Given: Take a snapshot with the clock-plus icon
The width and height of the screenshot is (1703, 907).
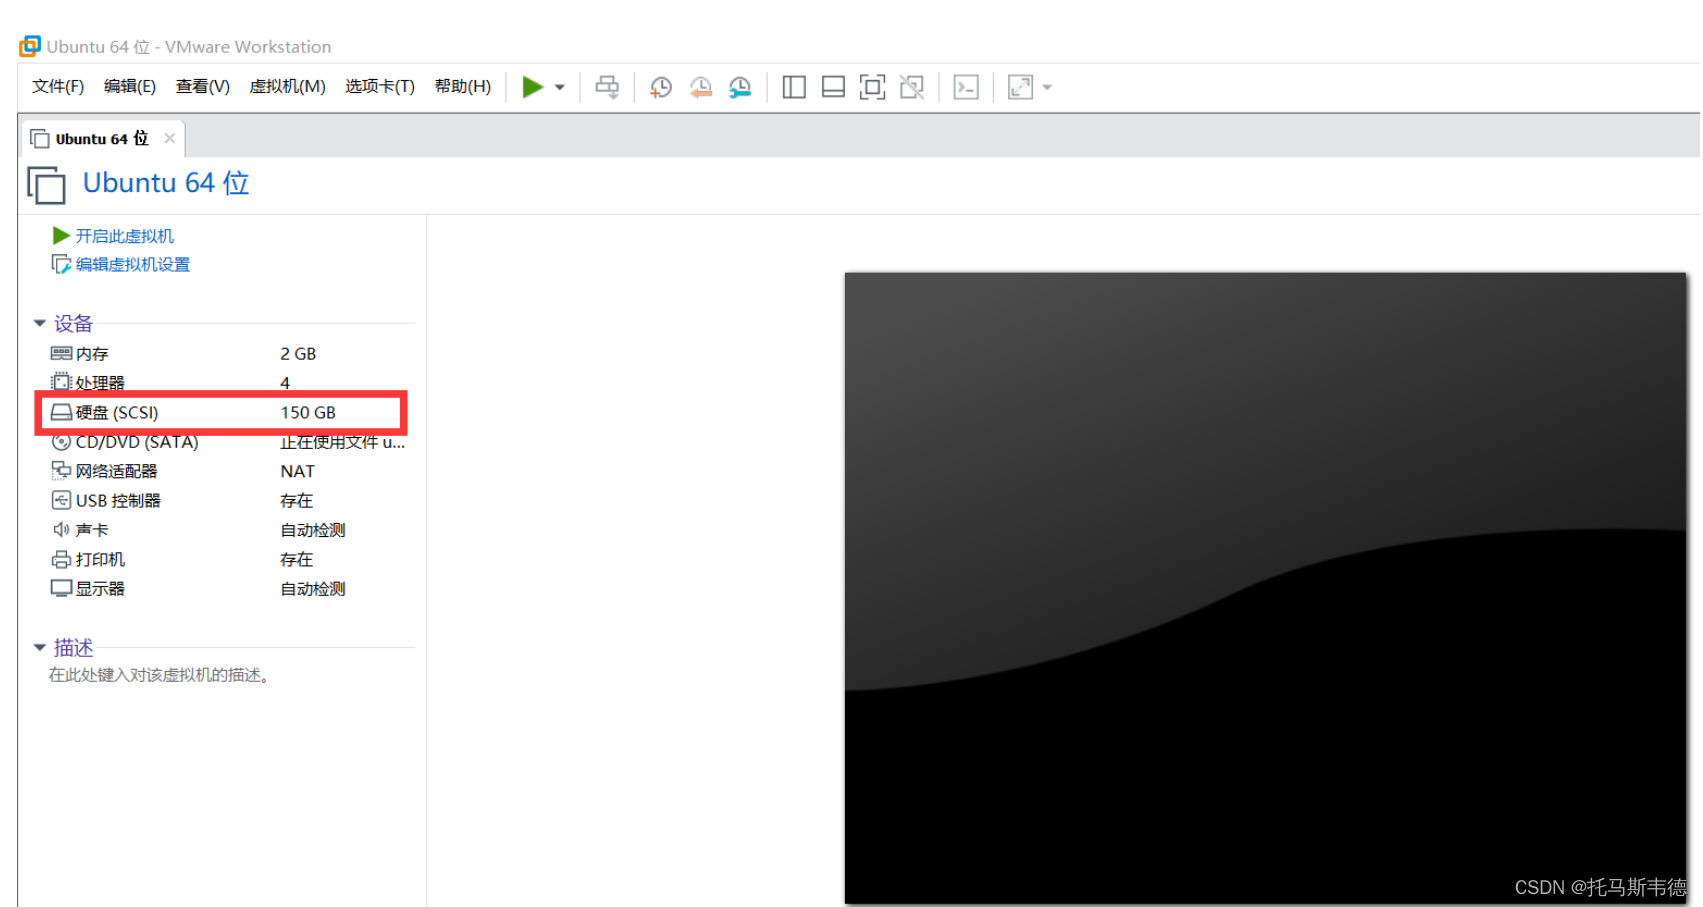Looking at the screenshot, I should click(661, 87).
